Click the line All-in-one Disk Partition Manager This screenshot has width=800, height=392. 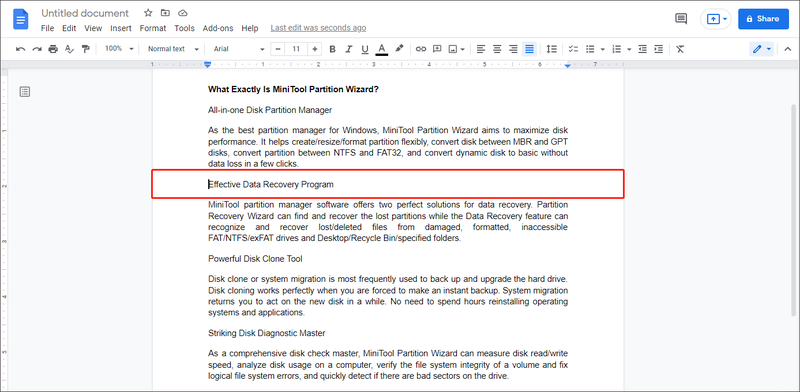tap(270, 110)
